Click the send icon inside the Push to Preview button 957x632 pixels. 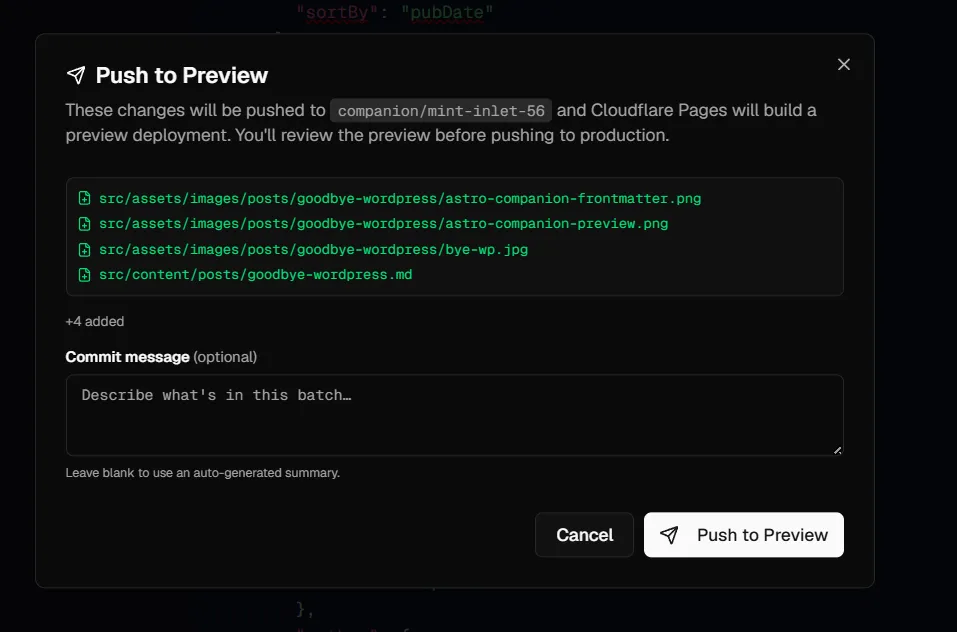click(669, 535)
